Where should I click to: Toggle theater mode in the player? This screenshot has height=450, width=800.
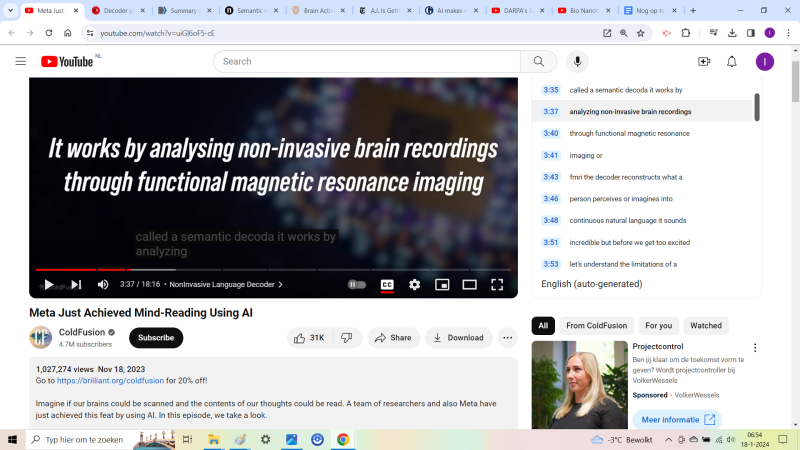pos(469,284)
